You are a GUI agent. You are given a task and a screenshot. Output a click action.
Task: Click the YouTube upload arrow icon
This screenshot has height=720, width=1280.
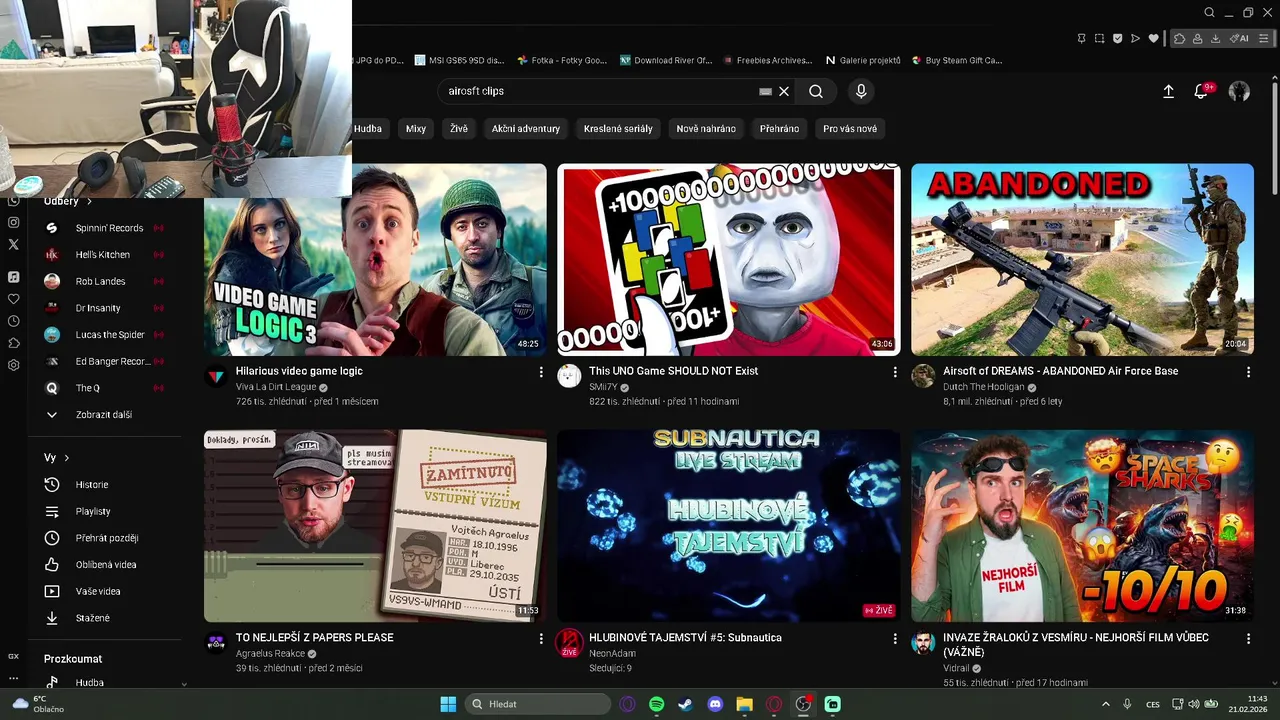(1168, 91)
